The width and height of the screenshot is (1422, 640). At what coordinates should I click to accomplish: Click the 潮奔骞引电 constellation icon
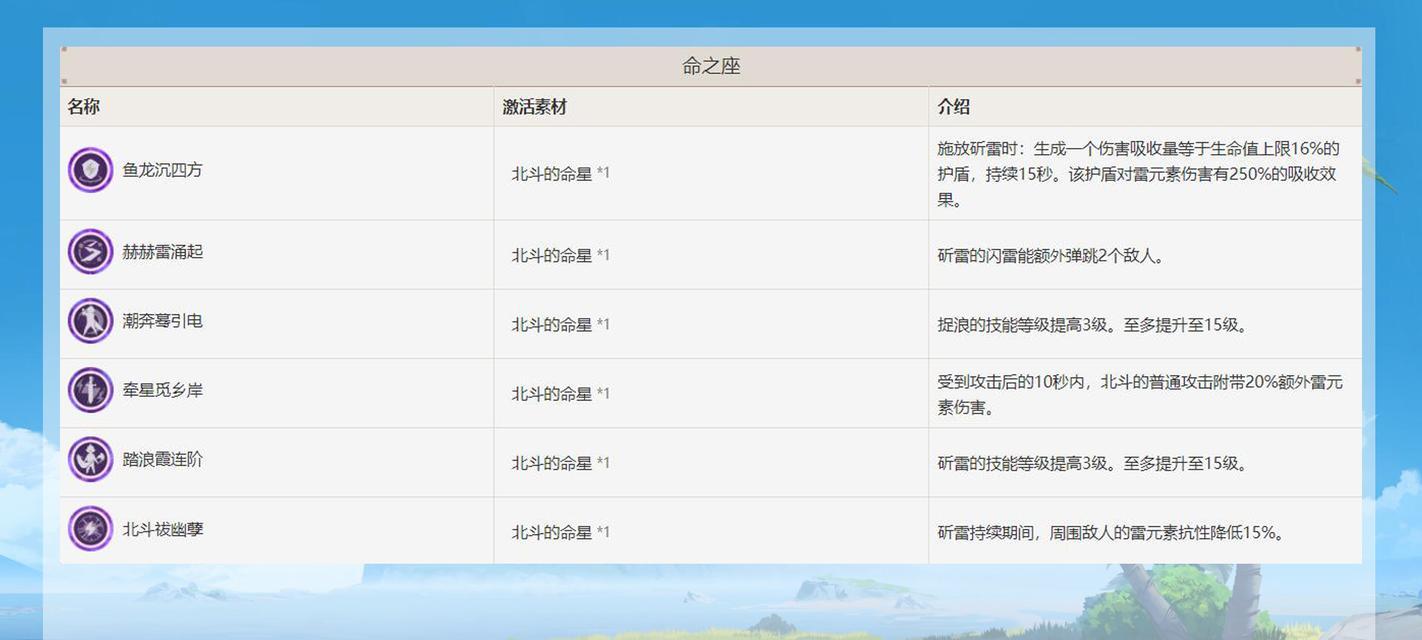[x=90, y=321]
